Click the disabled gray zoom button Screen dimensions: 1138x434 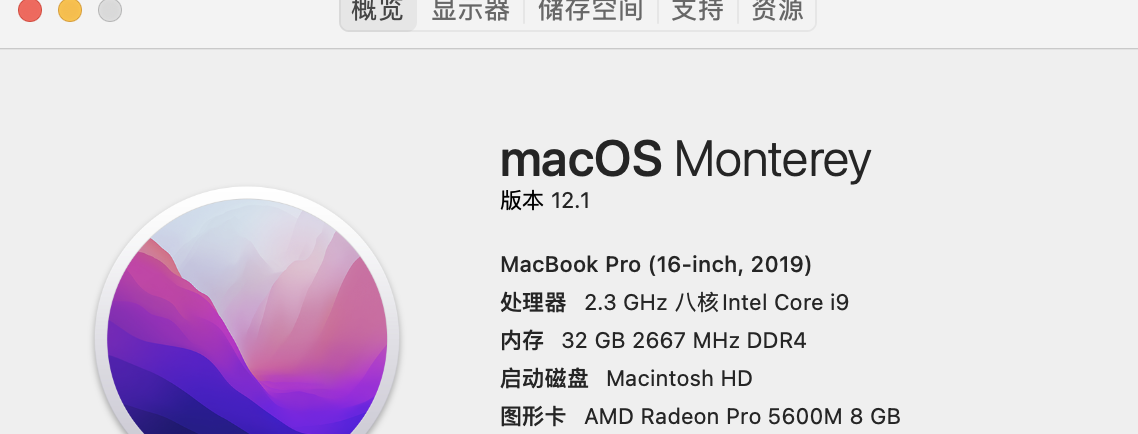tap(110, 10)
